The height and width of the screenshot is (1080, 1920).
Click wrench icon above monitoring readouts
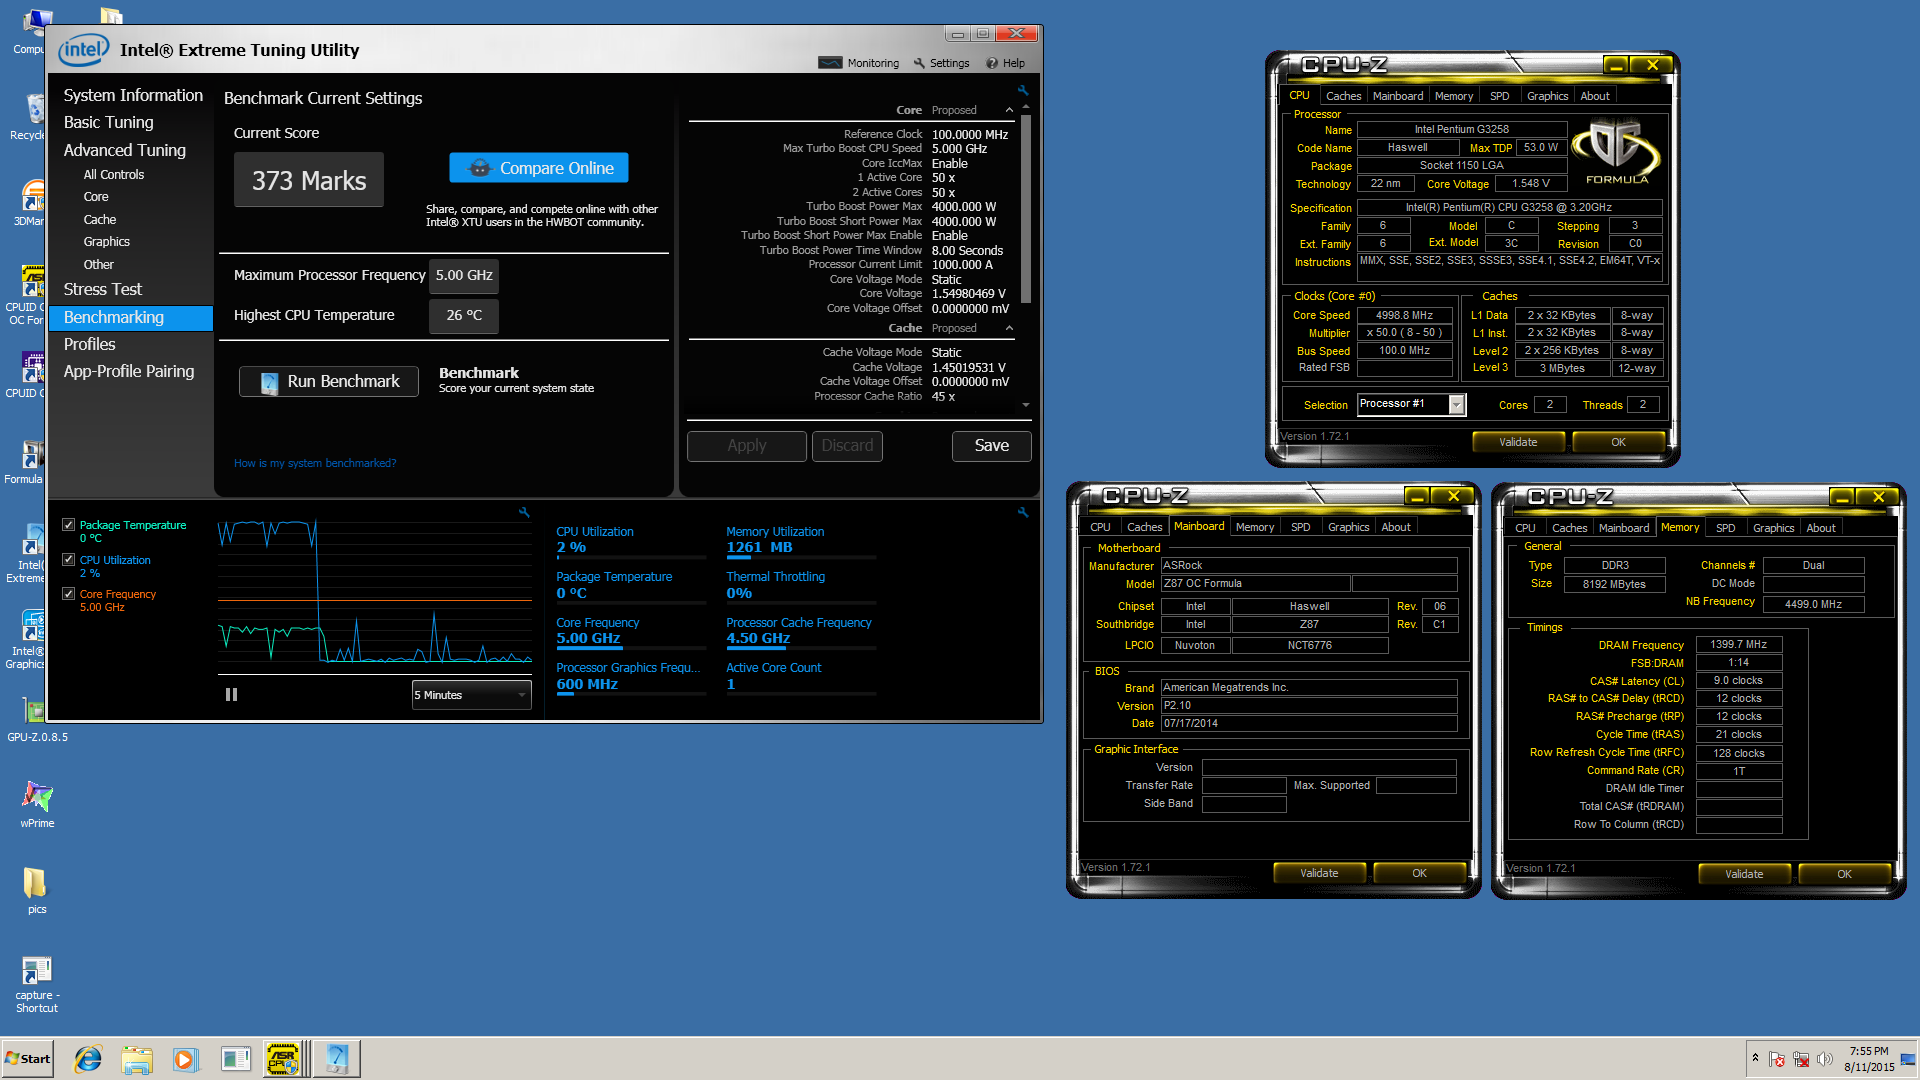click(x=1023, y=512)
